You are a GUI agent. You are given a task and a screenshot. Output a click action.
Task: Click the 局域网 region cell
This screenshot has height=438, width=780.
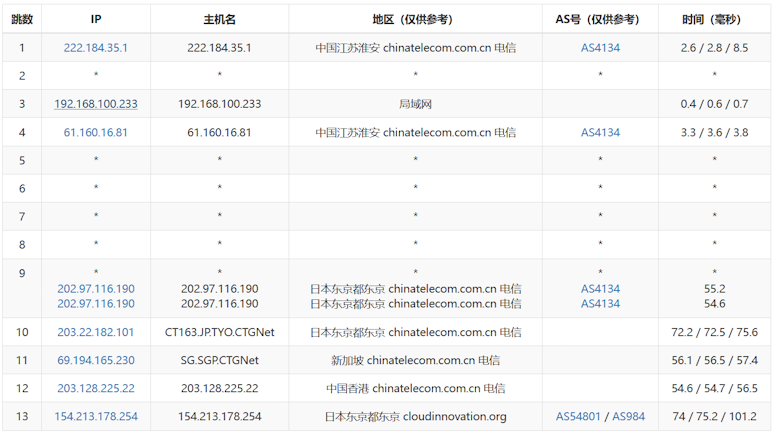click(x=415, y=104)
